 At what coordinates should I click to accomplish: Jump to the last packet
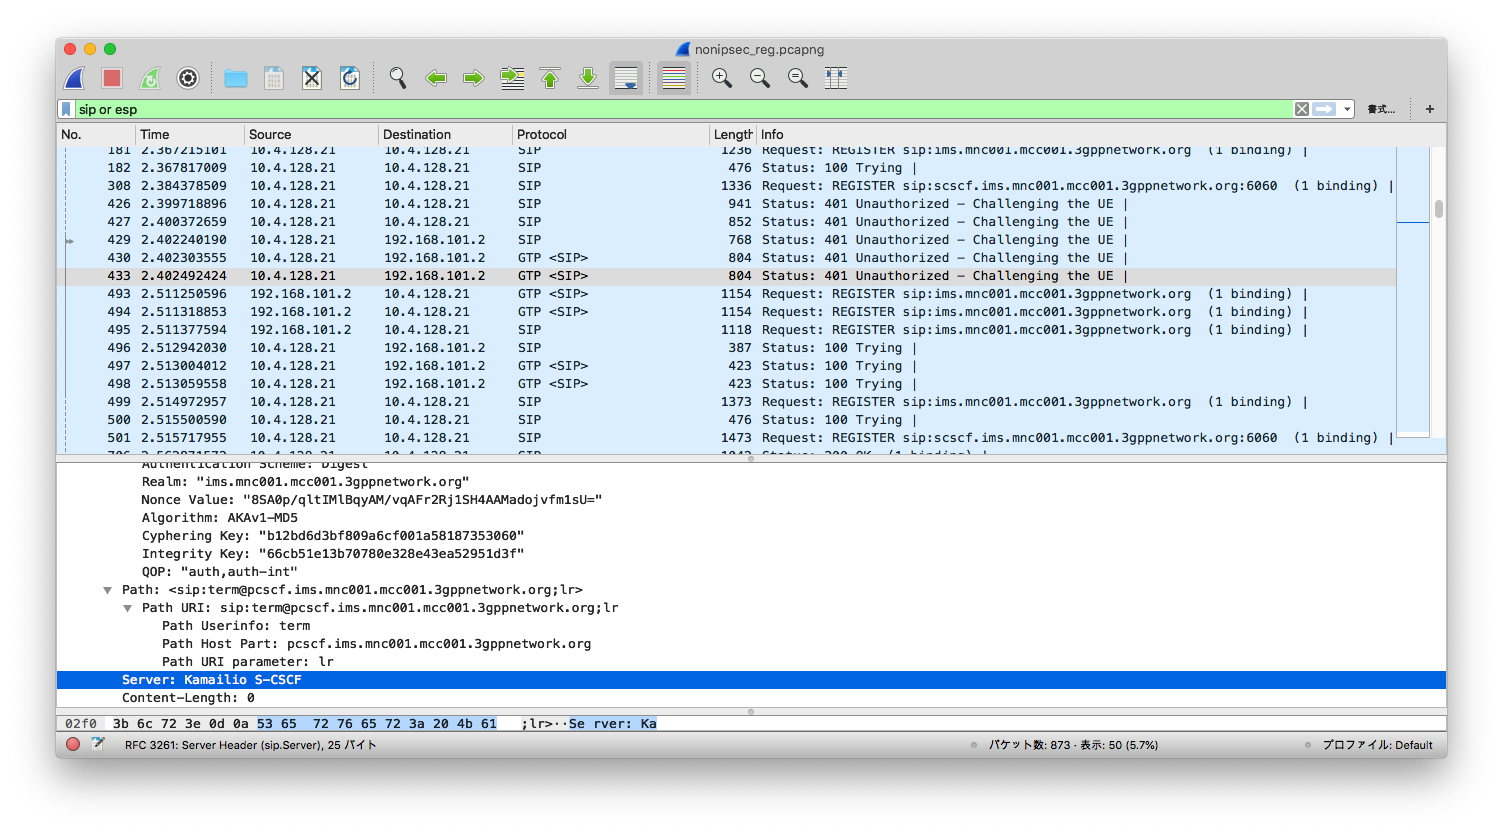[x=588, y=78]
